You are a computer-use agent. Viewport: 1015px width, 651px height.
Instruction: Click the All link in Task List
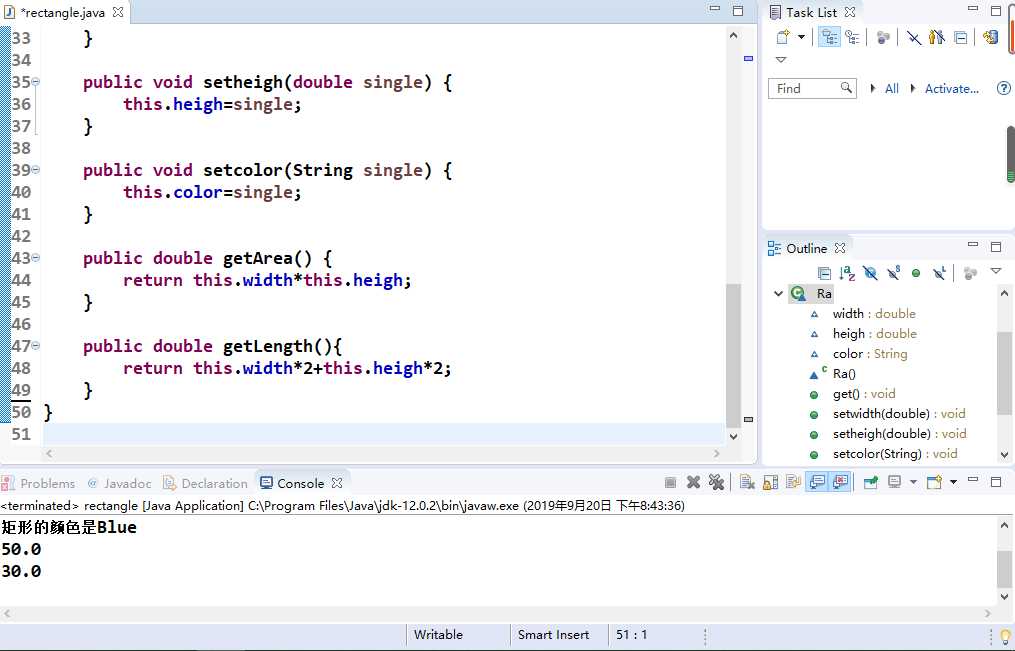tap(891, 89)
